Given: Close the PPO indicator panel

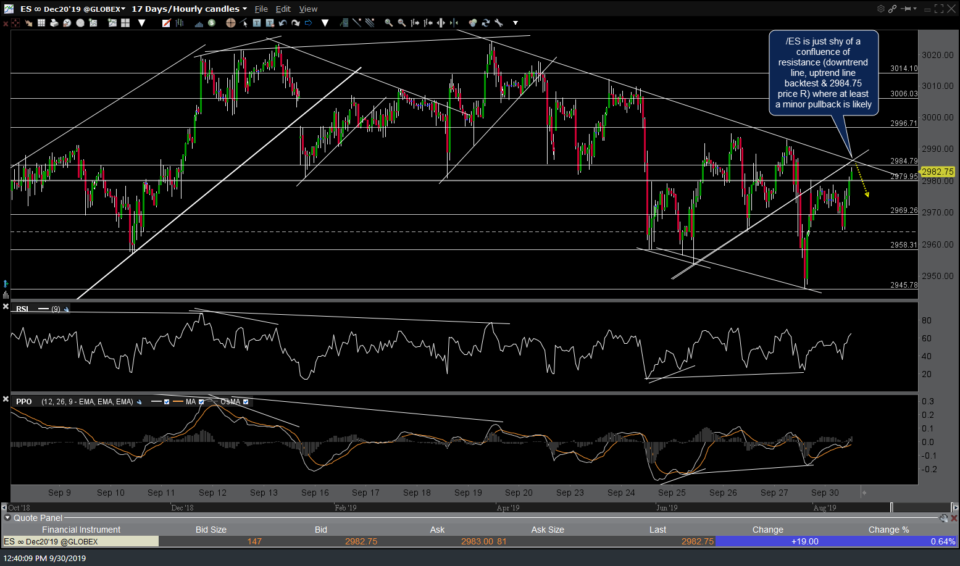Looking at the screenshot, I should coord(5,399).
